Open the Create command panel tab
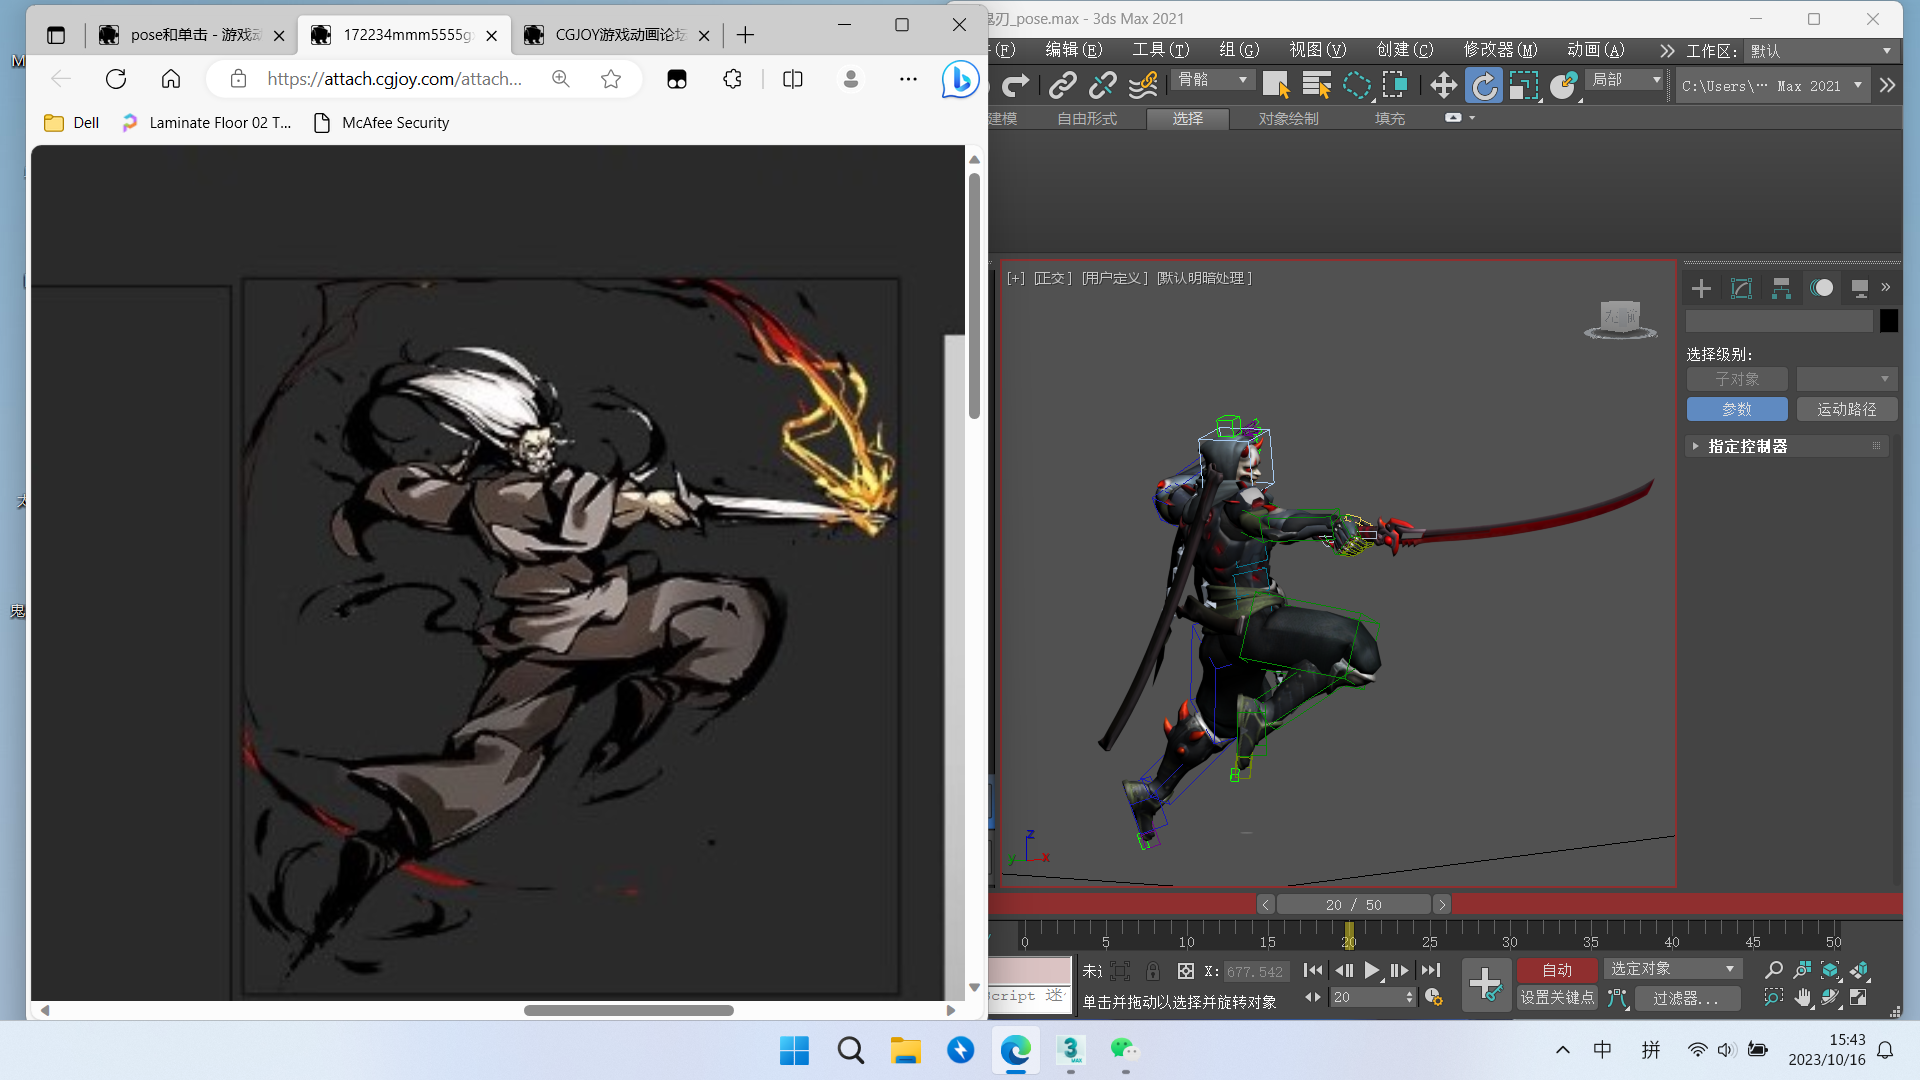Screen dimensions: 1920x1080 click(x=1701, y=289)
